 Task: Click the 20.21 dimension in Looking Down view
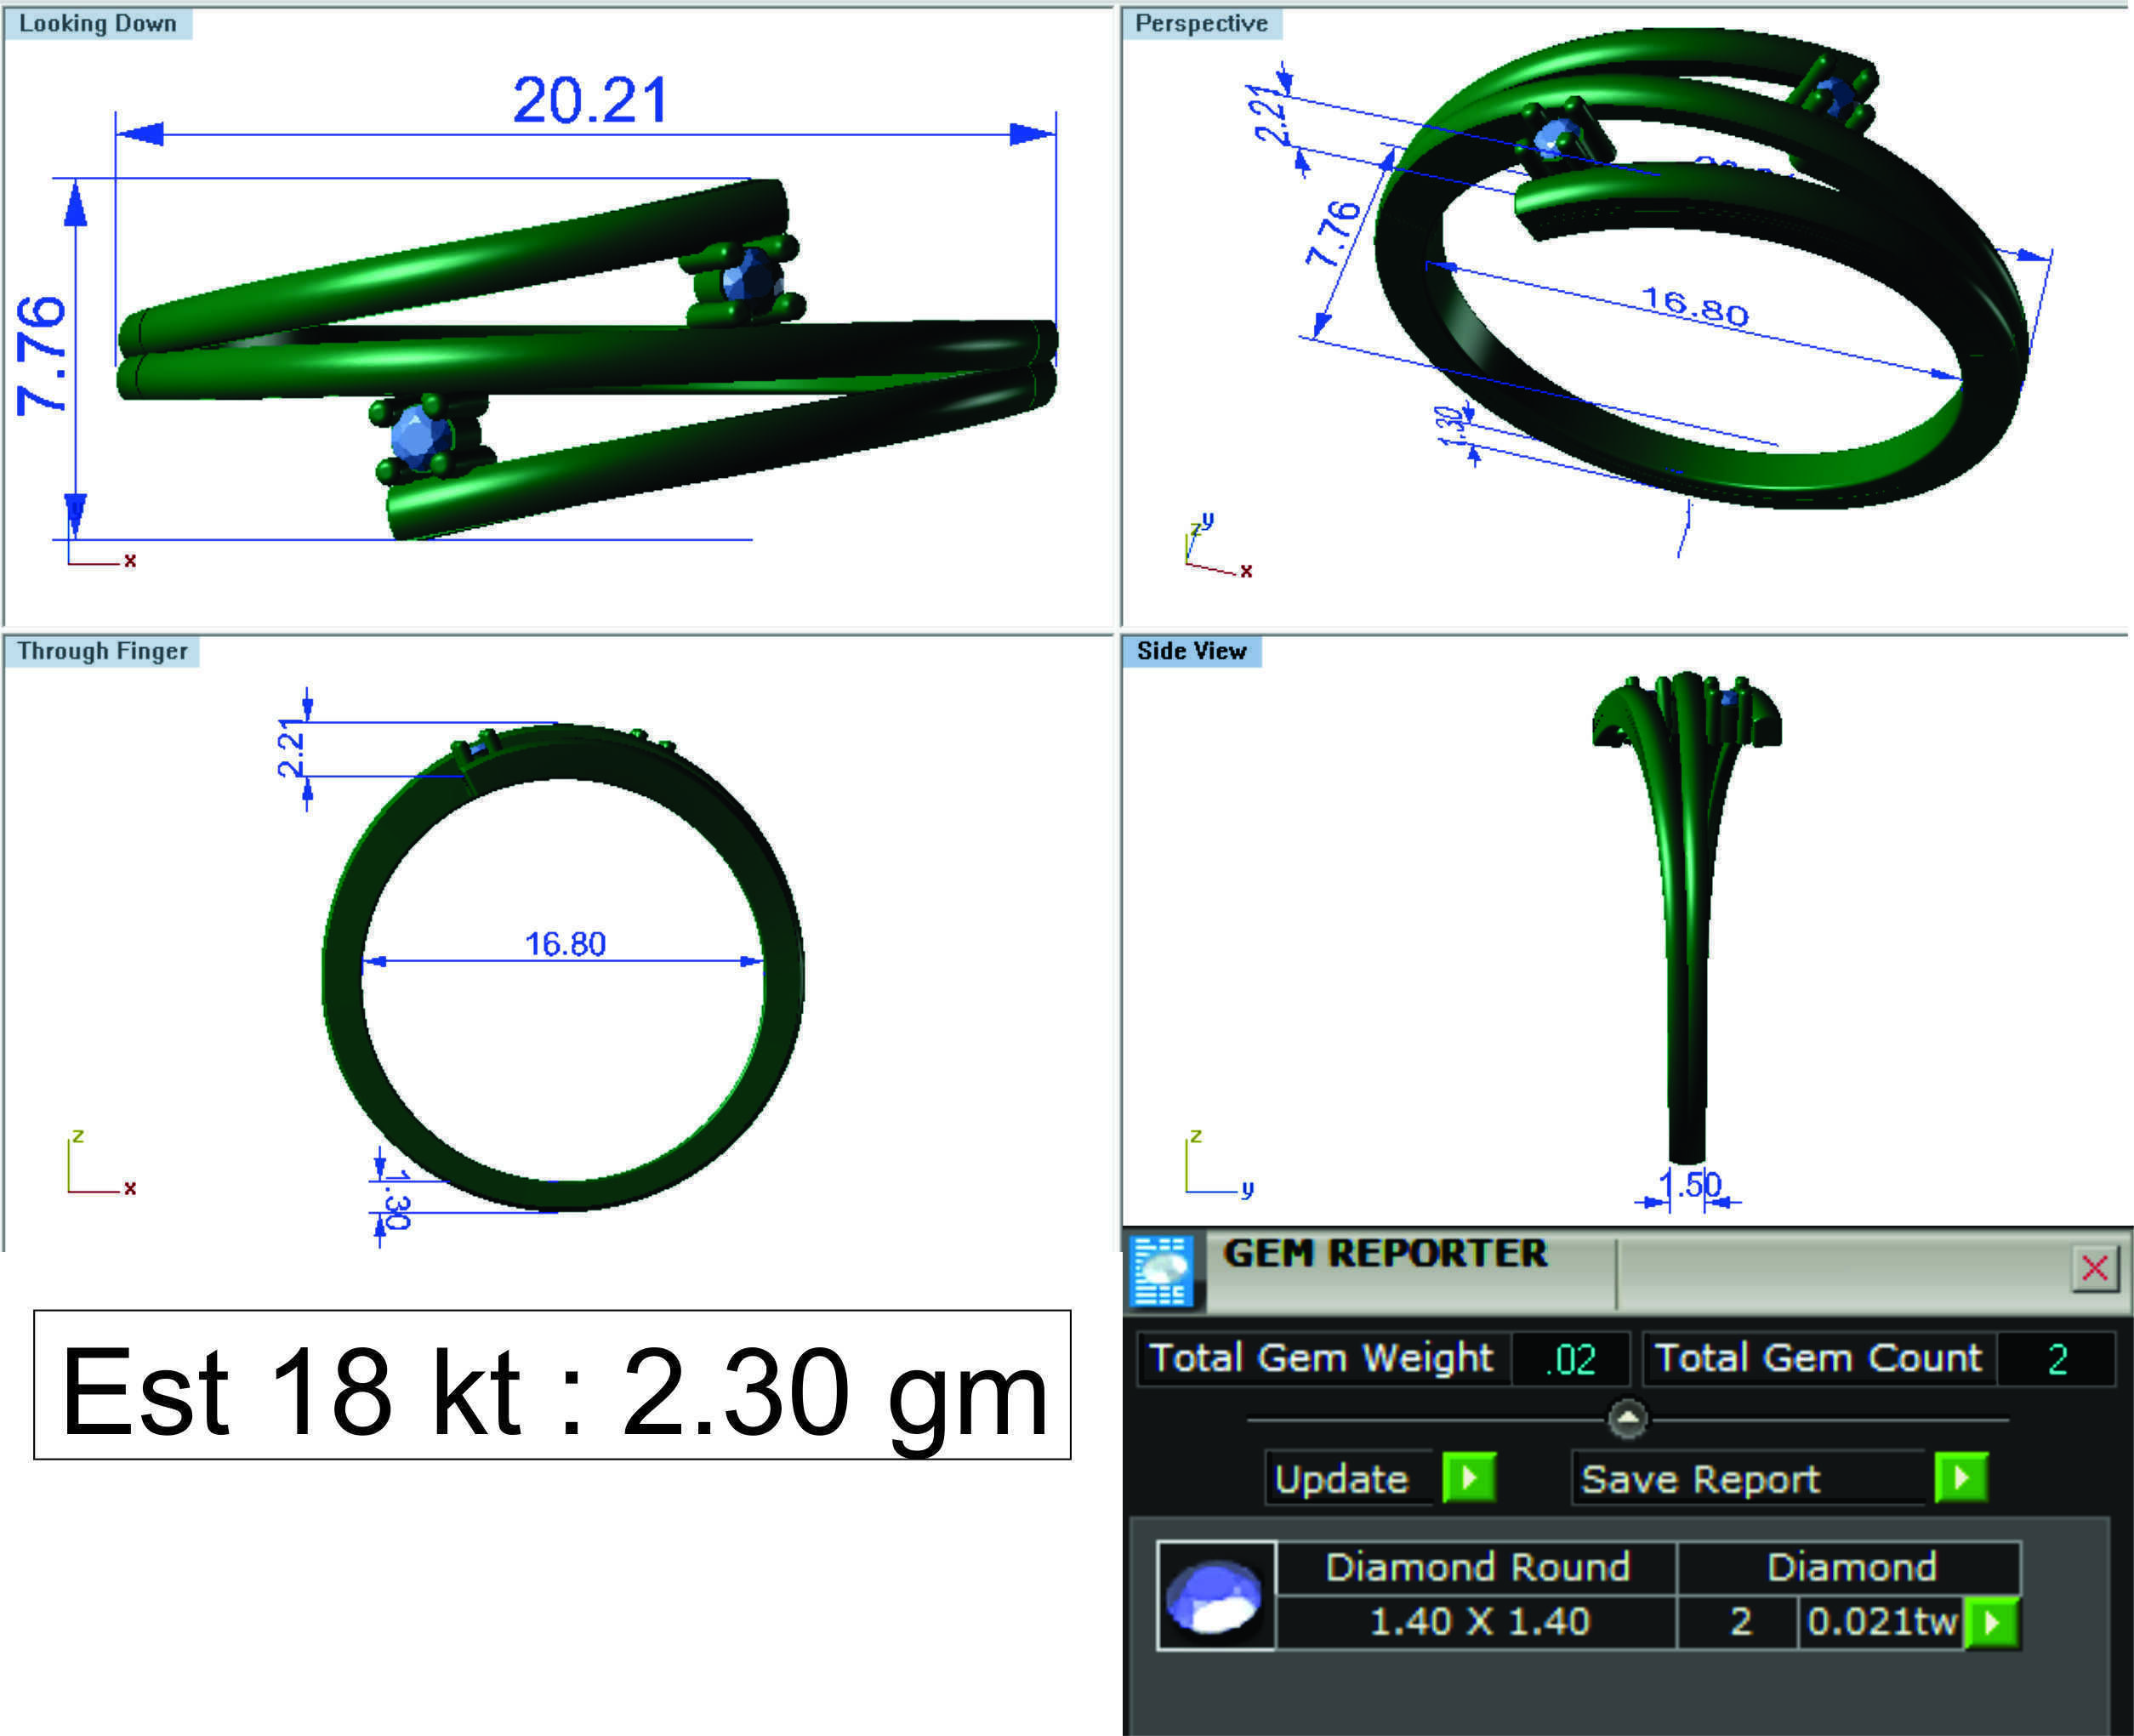(x=590, y=101)
